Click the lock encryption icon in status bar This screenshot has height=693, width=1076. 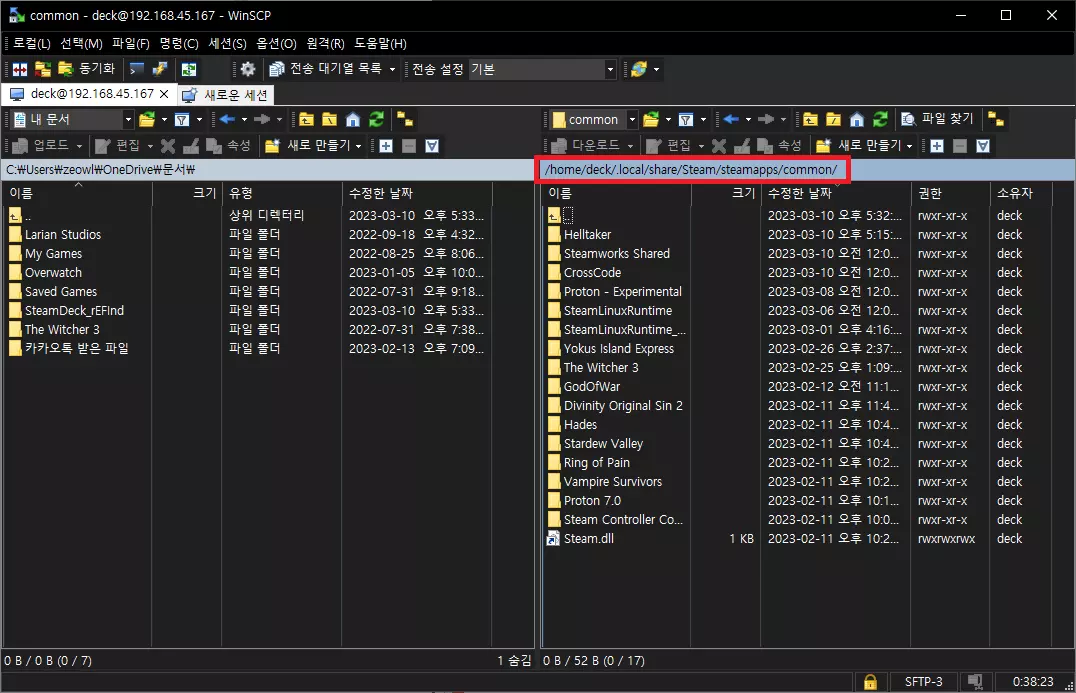click(x=870, y=682)
